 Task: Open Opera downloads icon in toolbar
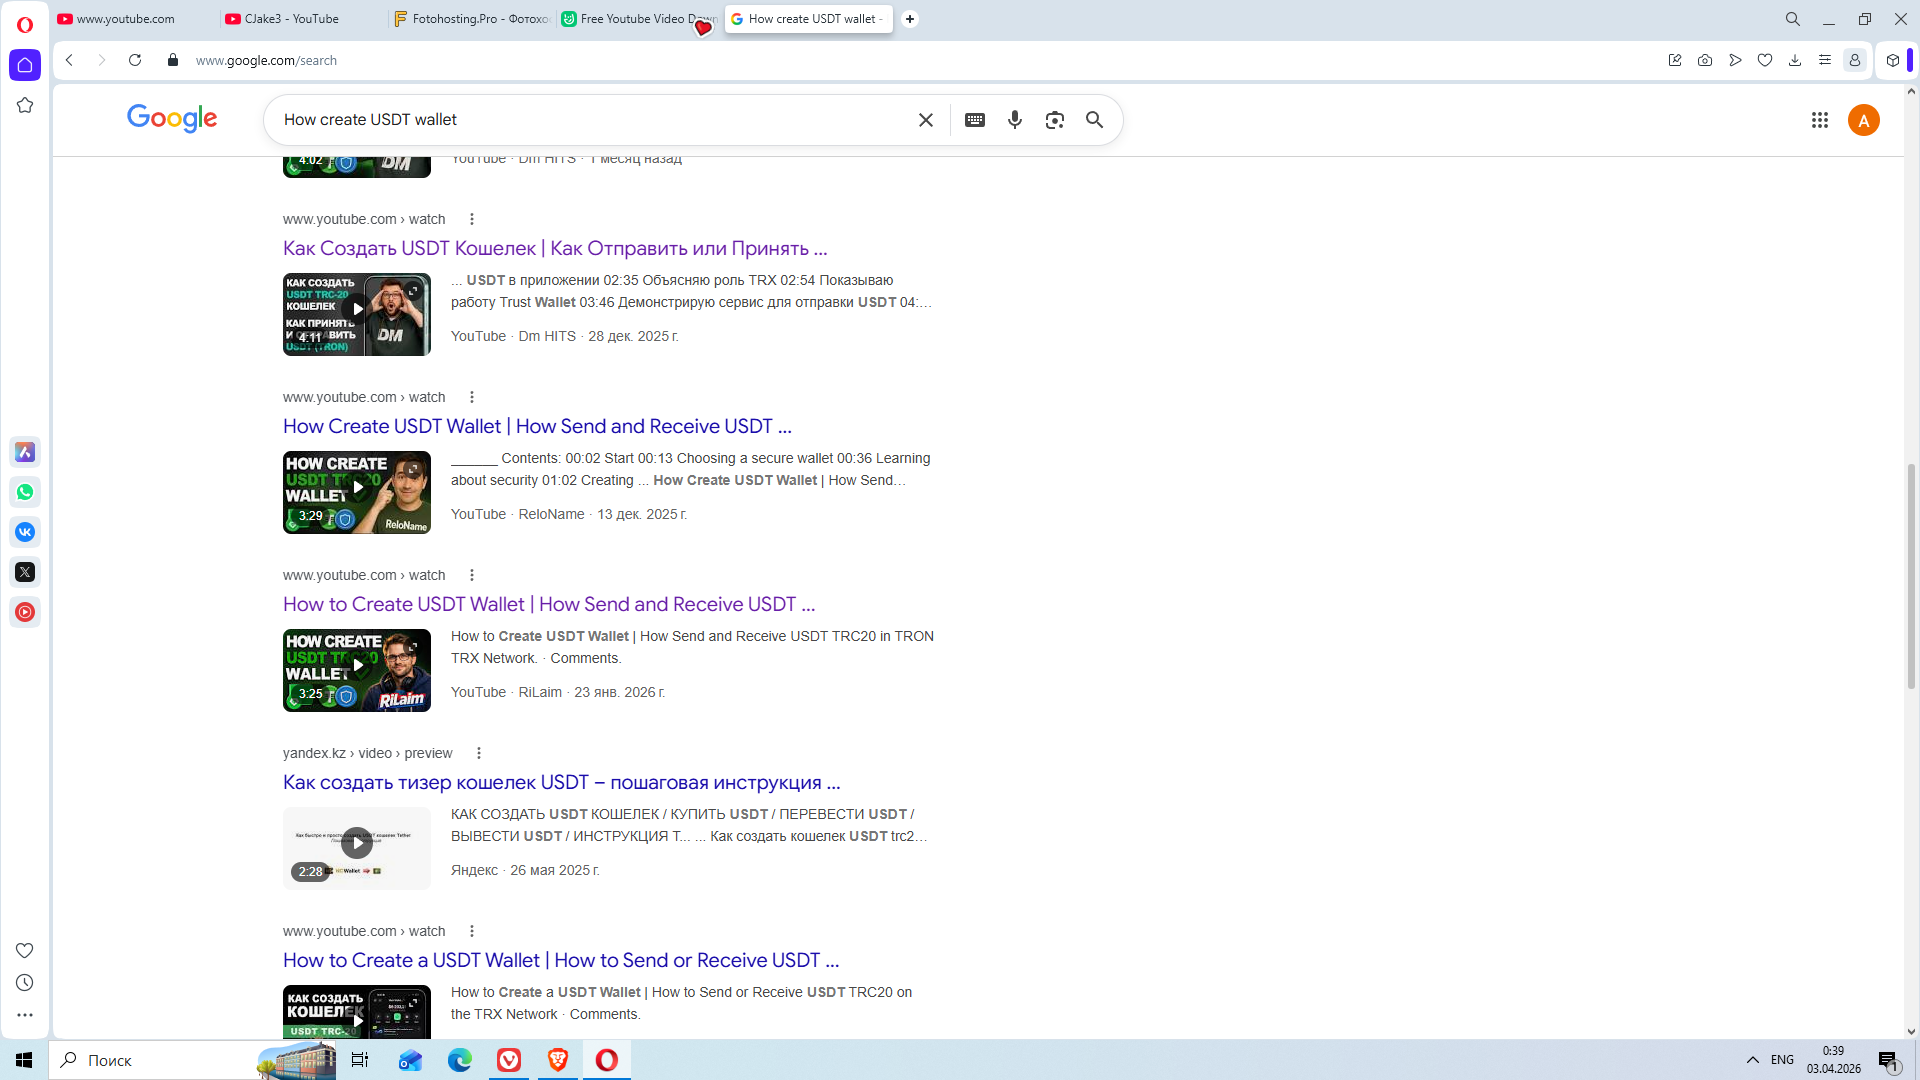pos(1795,60)
